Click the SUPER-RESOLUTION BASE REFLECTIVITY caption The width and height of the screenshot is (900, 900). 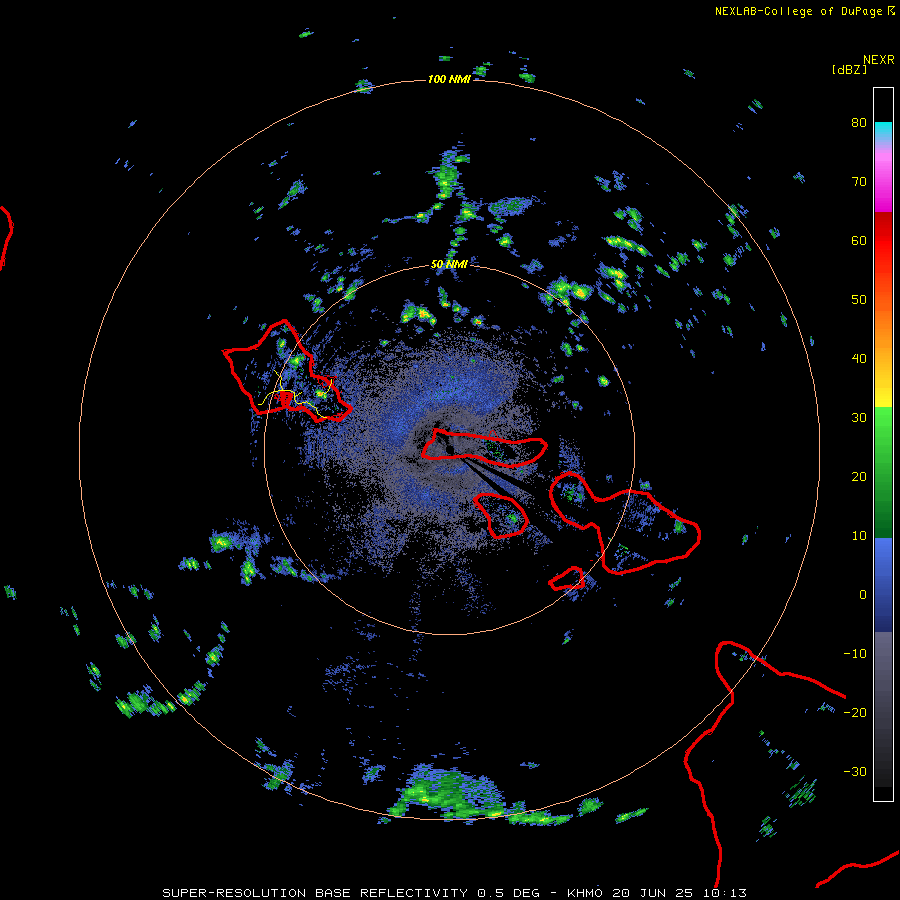tap(315, 893)
